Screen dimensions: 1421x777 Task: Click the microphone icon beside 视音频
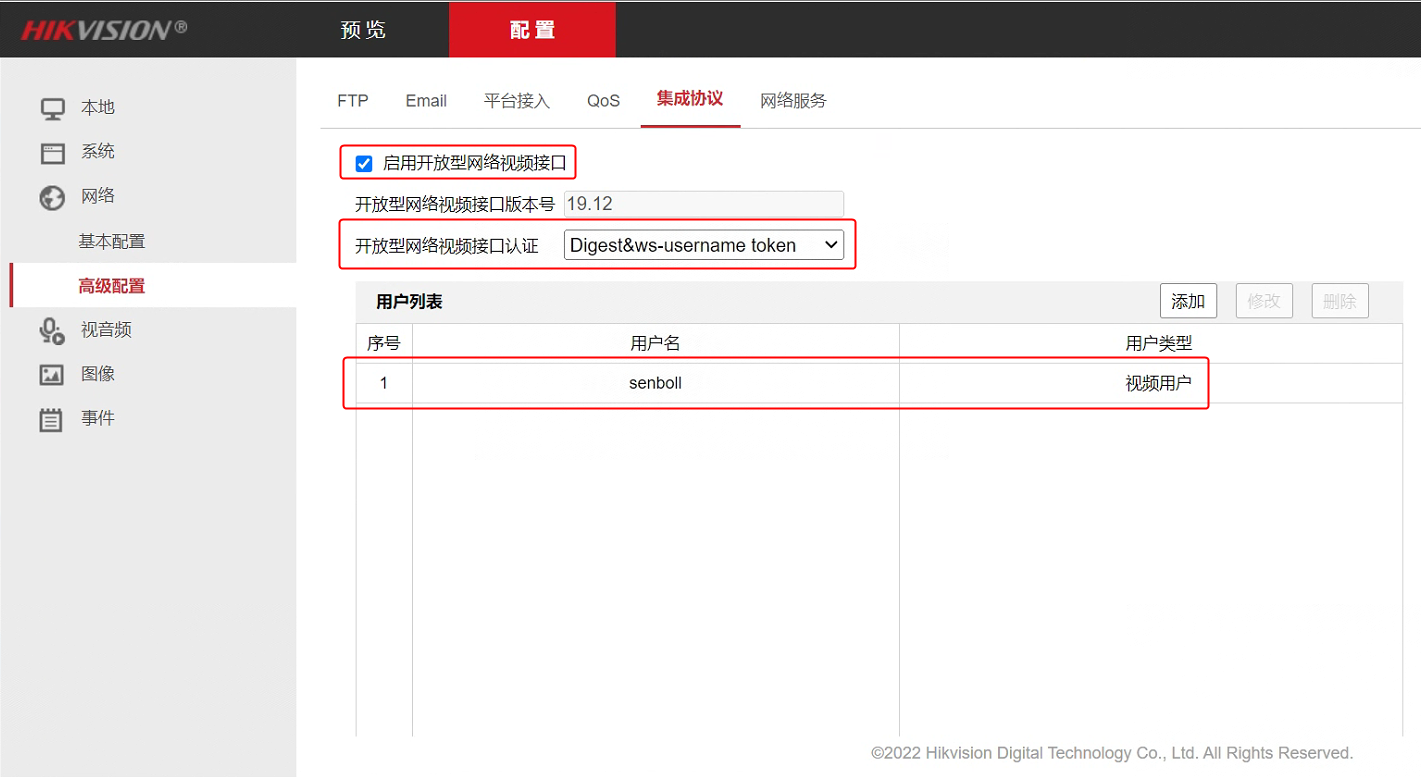pos(52,330)
